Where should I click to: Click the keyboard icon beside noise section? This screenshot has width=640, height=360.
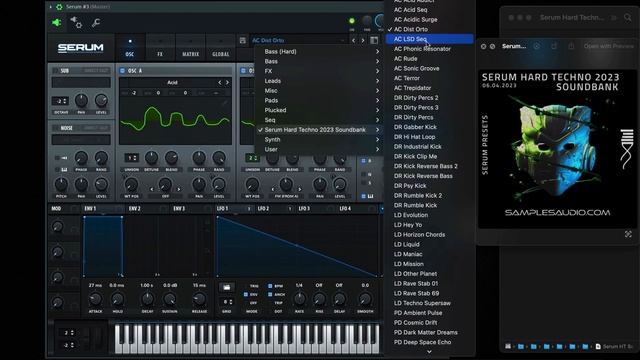pos(64,169)
